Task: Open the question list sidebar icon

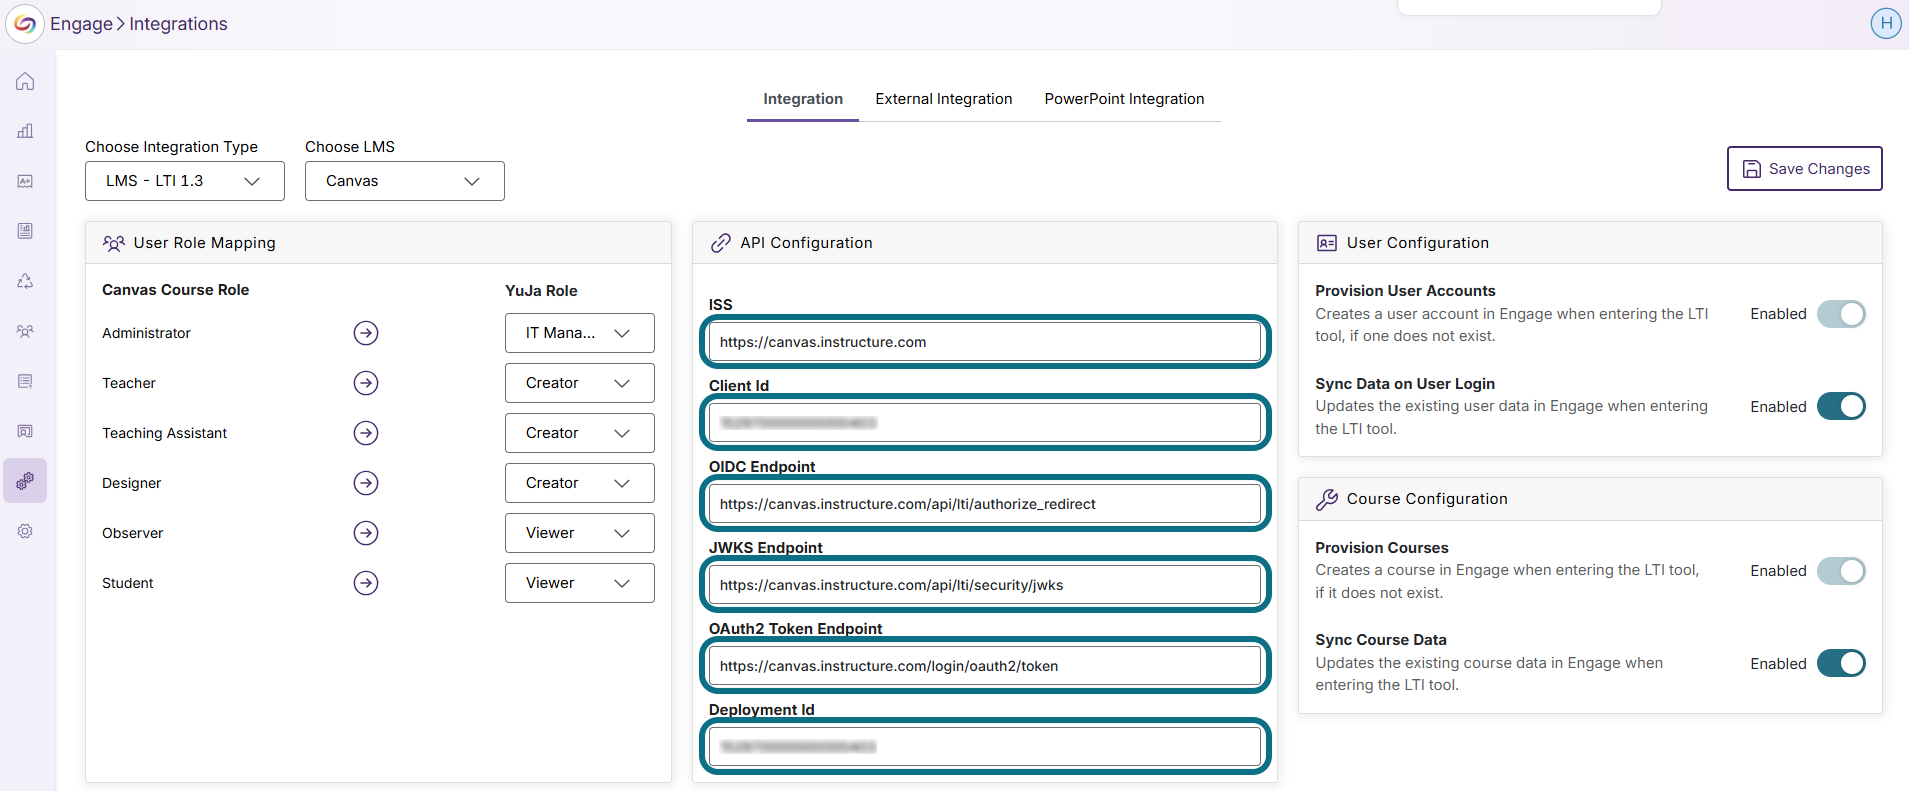Action: tap(25, 381)
